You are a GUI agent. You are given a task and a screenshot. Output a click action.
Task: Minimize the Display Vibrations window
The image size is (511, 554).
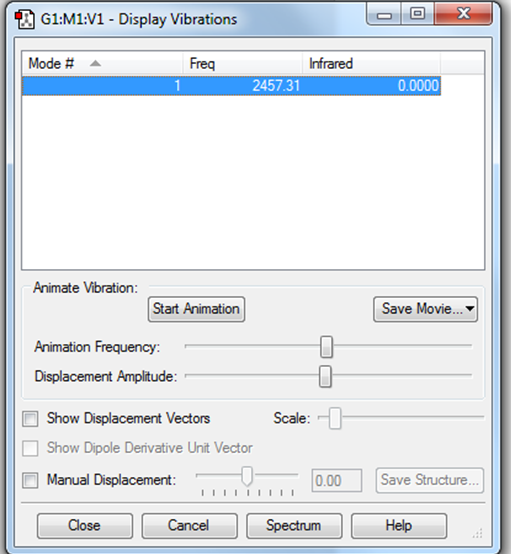(x=384, y=14)
